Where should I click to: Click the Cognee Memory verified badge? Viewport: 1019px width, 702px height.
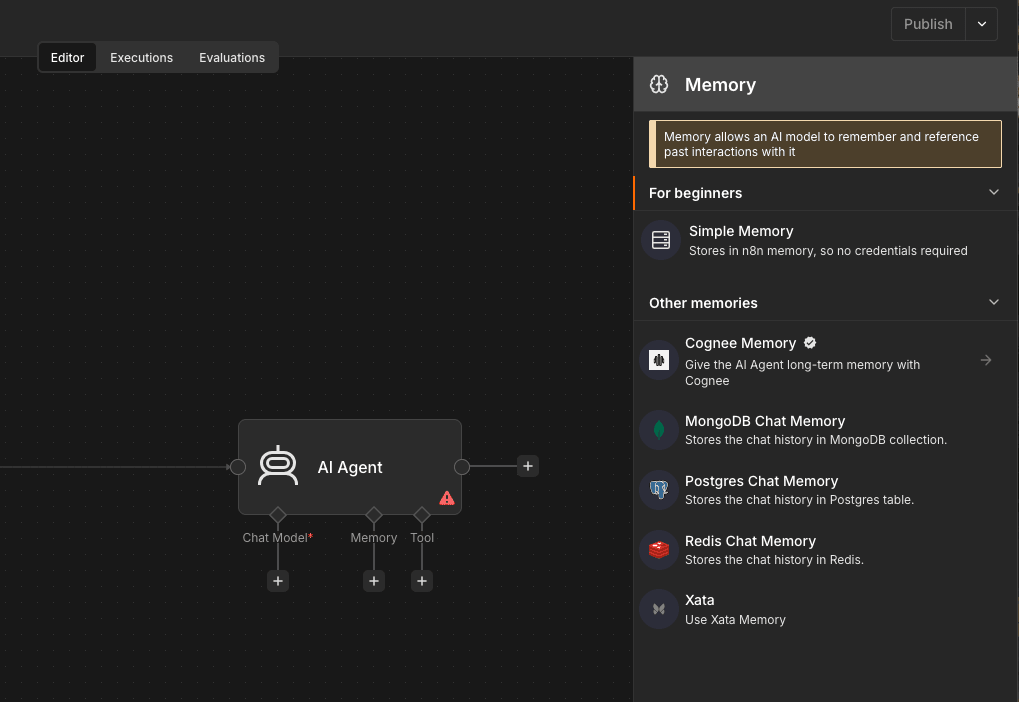pyautogui.click(x=810, y=343)
